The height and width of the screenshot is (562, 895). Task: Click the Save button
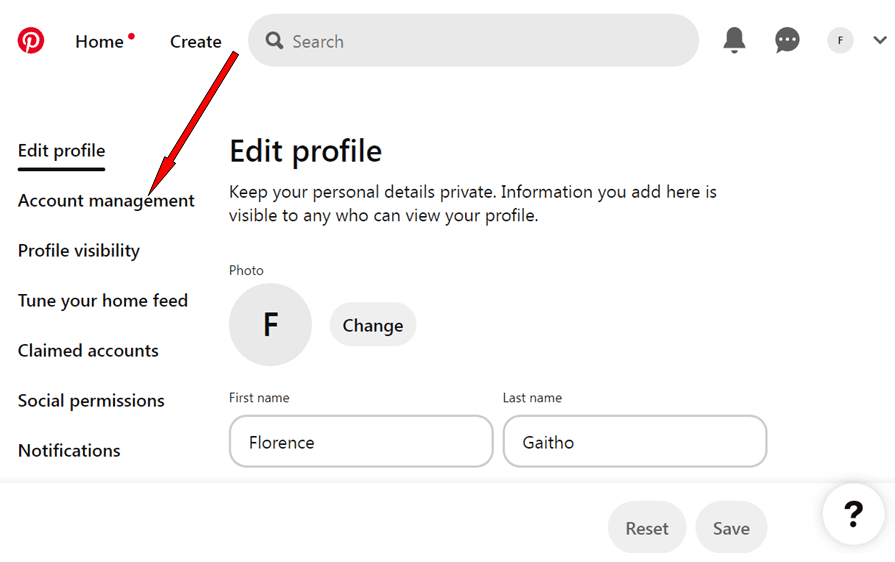(x=731, y=528)
